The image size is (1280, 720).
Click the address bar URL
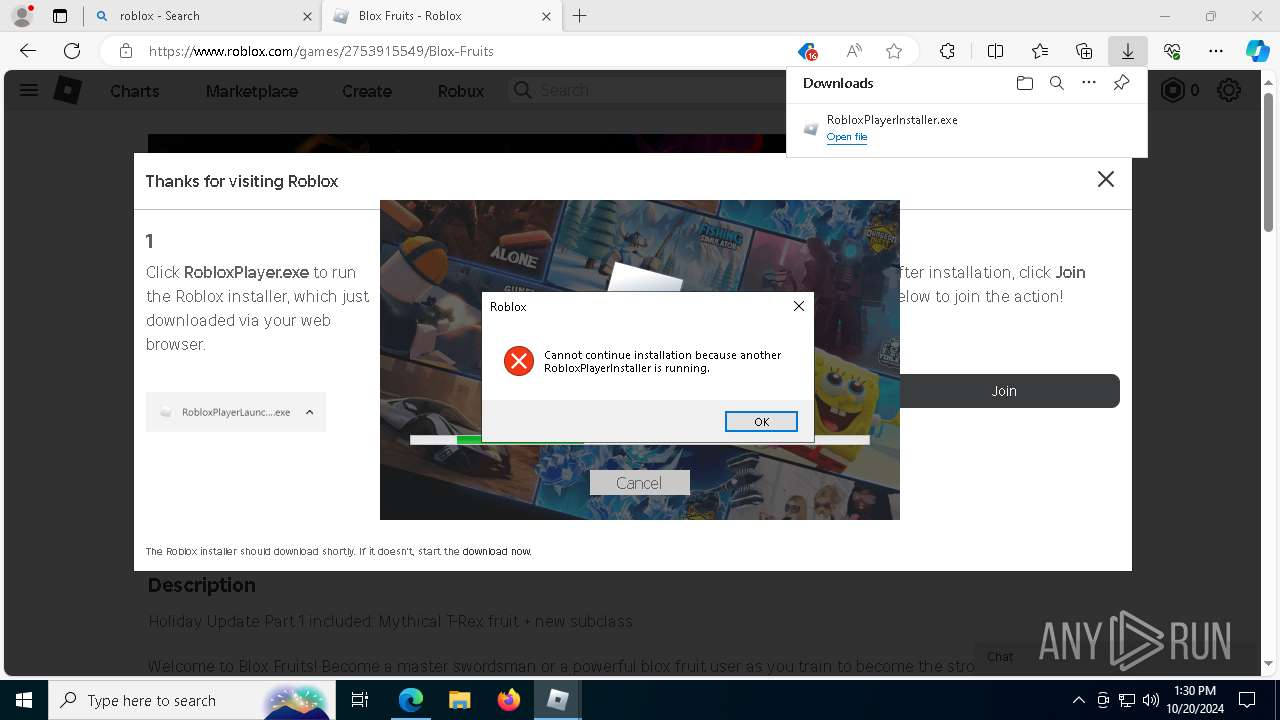tap(321, 51)
